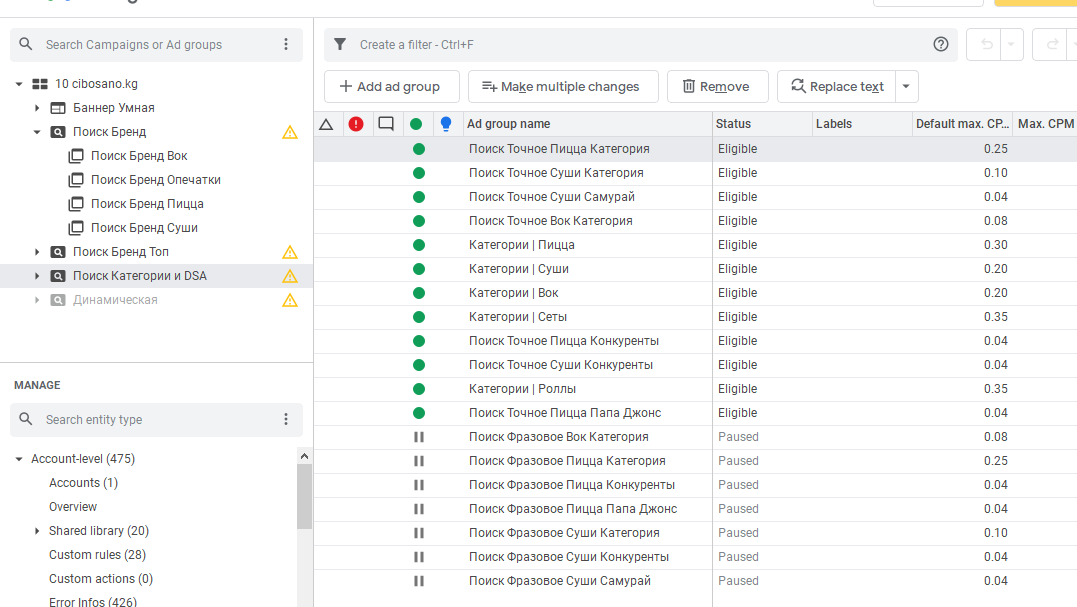Screen dimensions: 1077x607
Task: Click the funnel filter icon
Action: point(340,45)
